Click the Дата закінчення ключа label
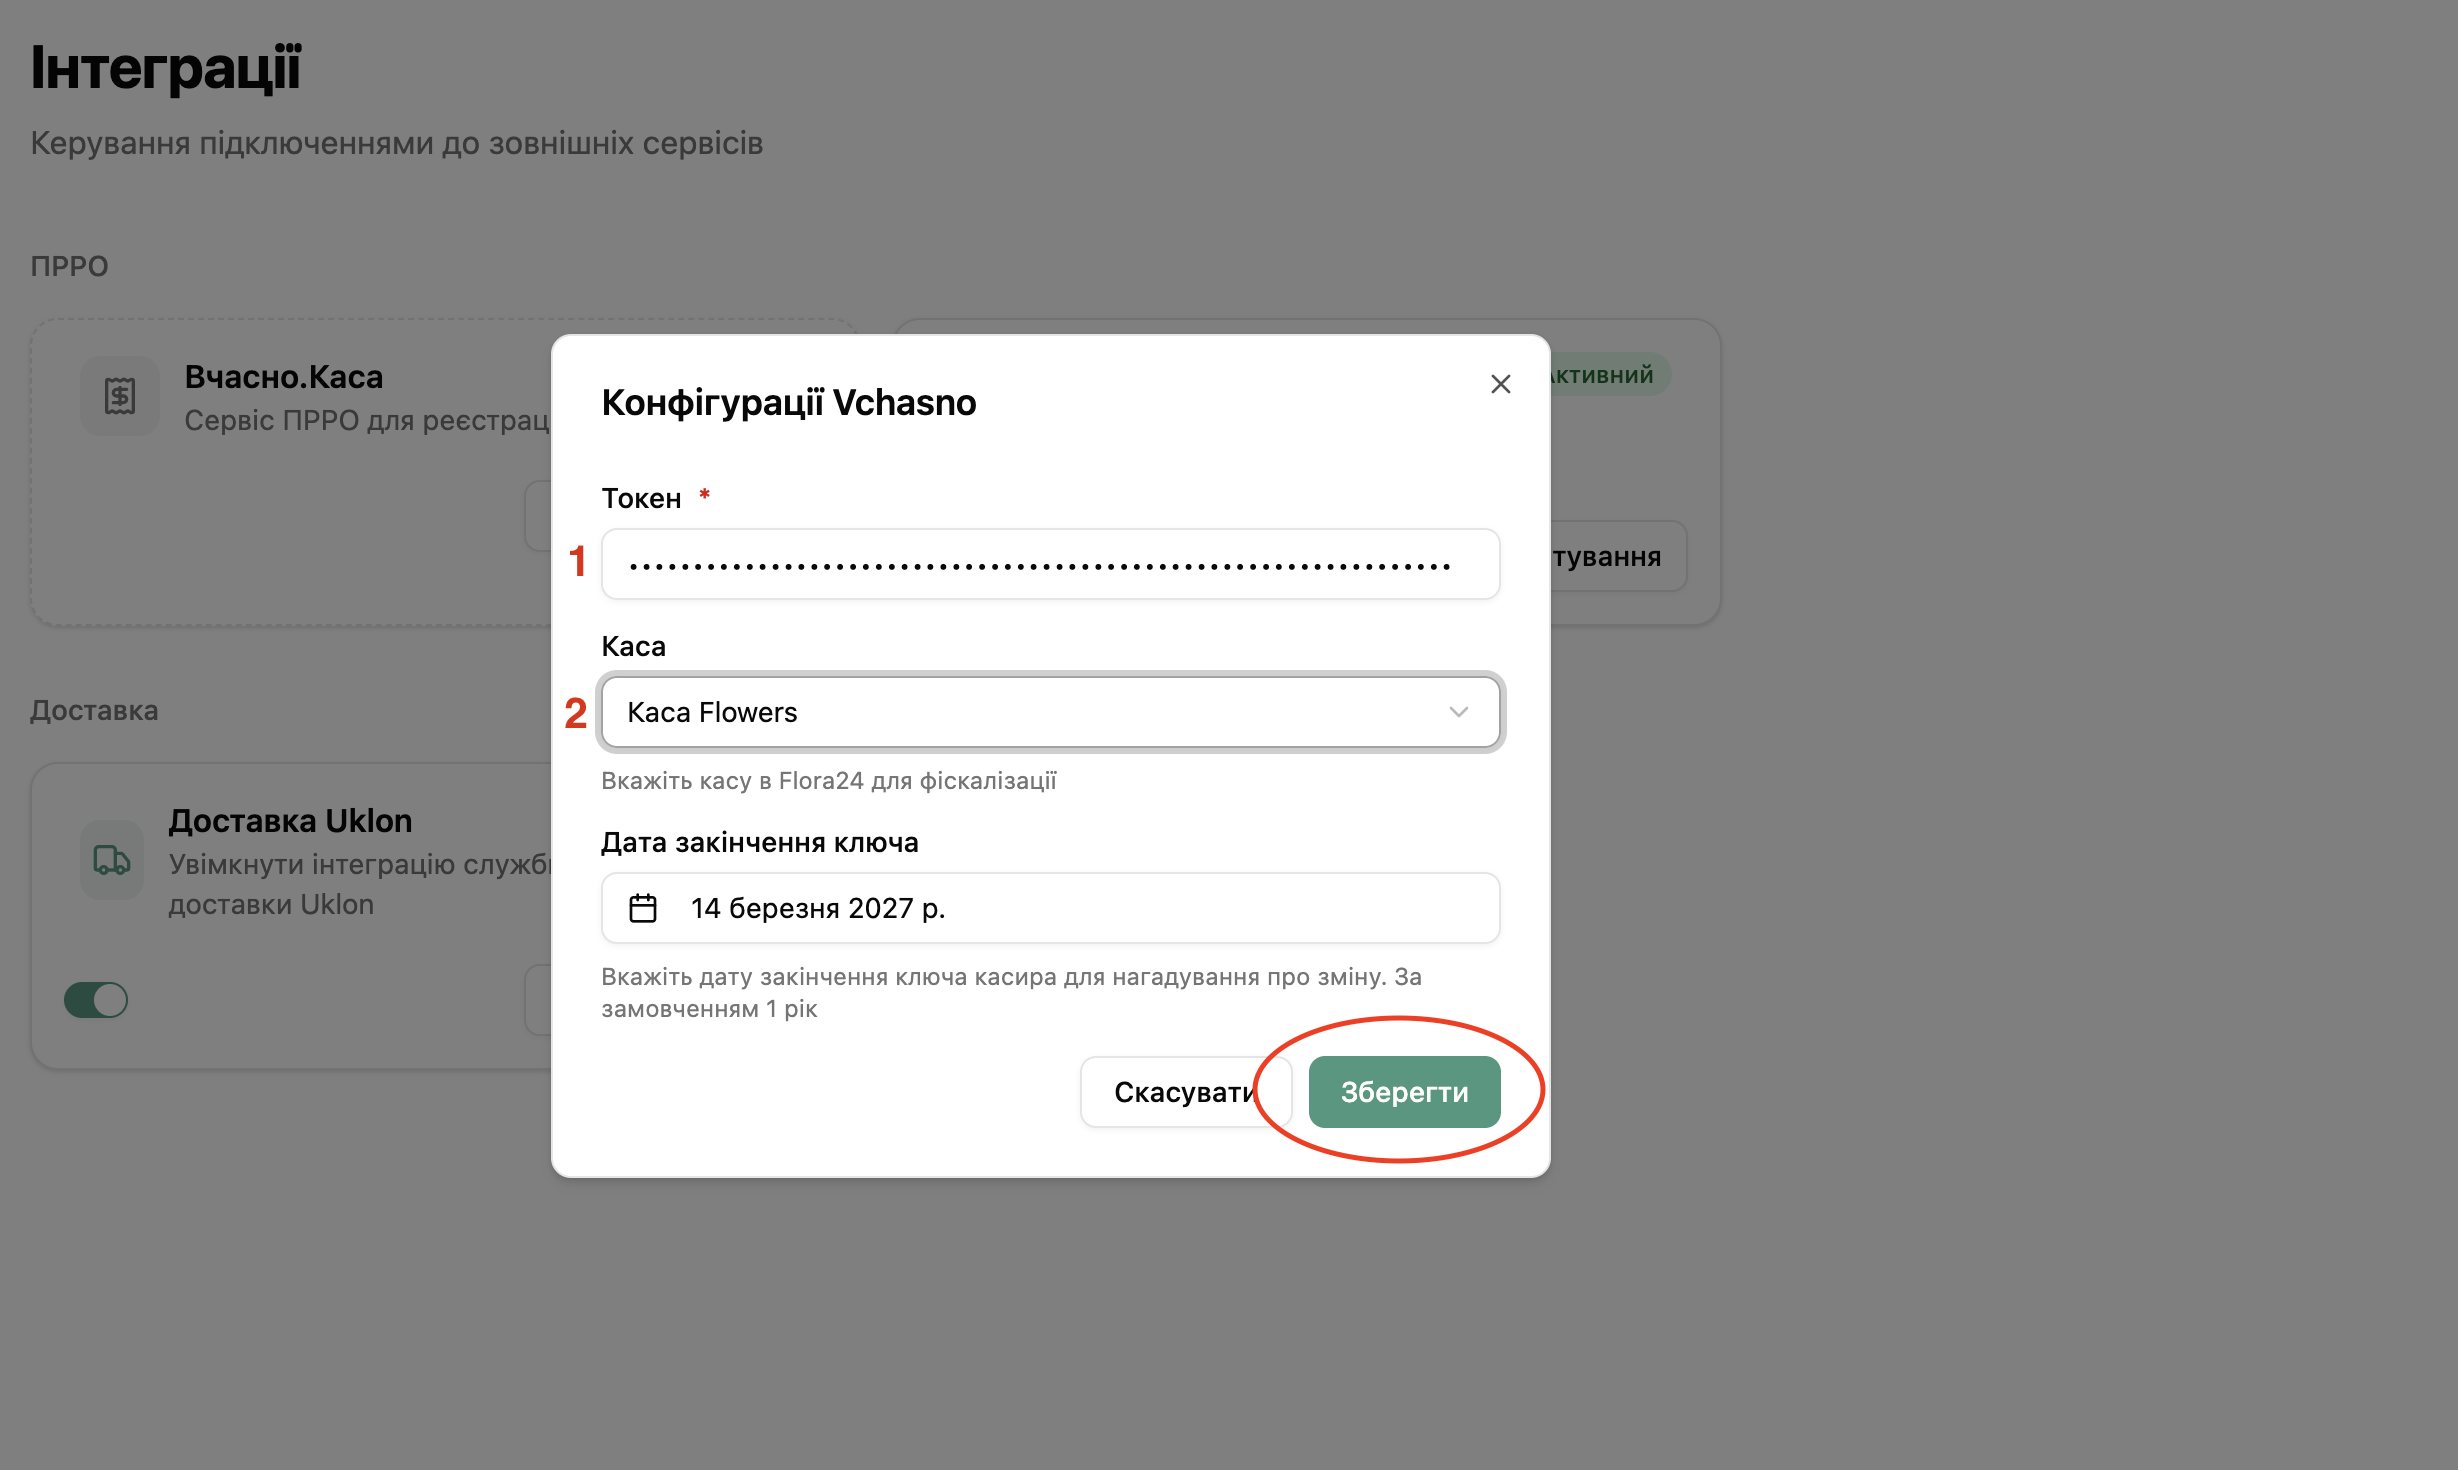The height and width of the screenshot is (1470, 2458). pyautogui.click(x=760, y=842)
